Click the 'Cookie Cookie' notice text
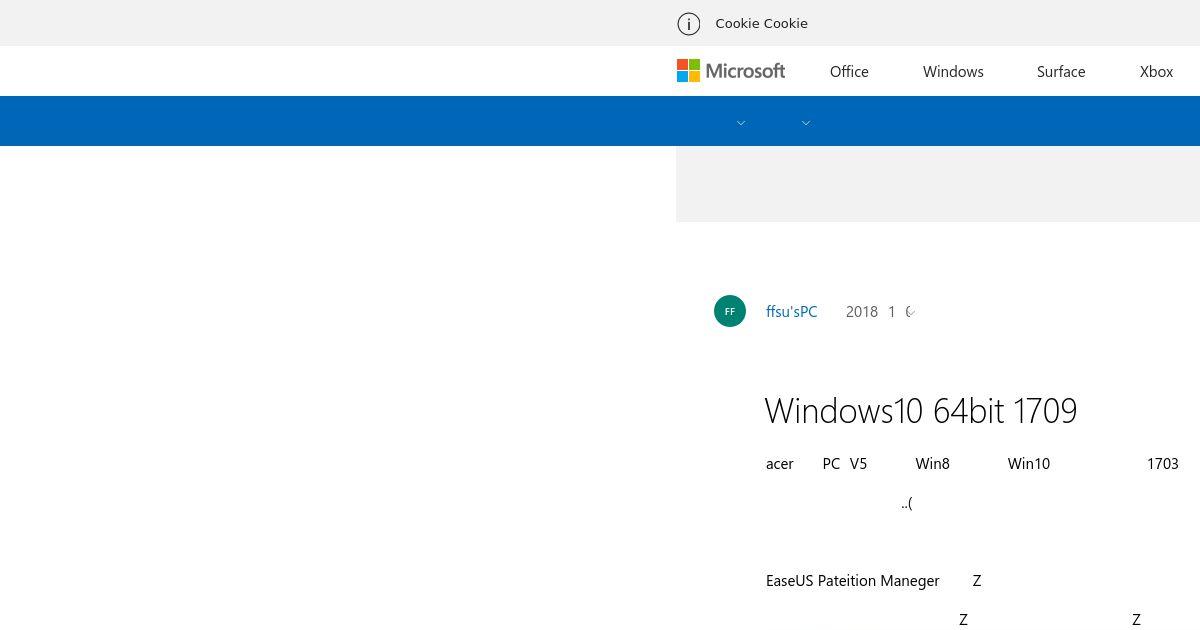Viewport: 1200px width, 630px height. pos(761,23)
